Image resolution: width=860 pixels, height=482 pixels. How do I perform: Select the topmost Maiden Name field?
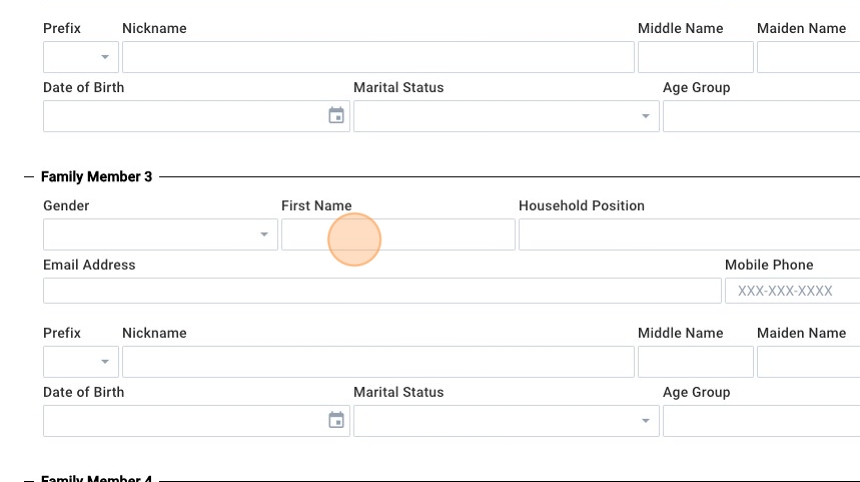(807, 57)
